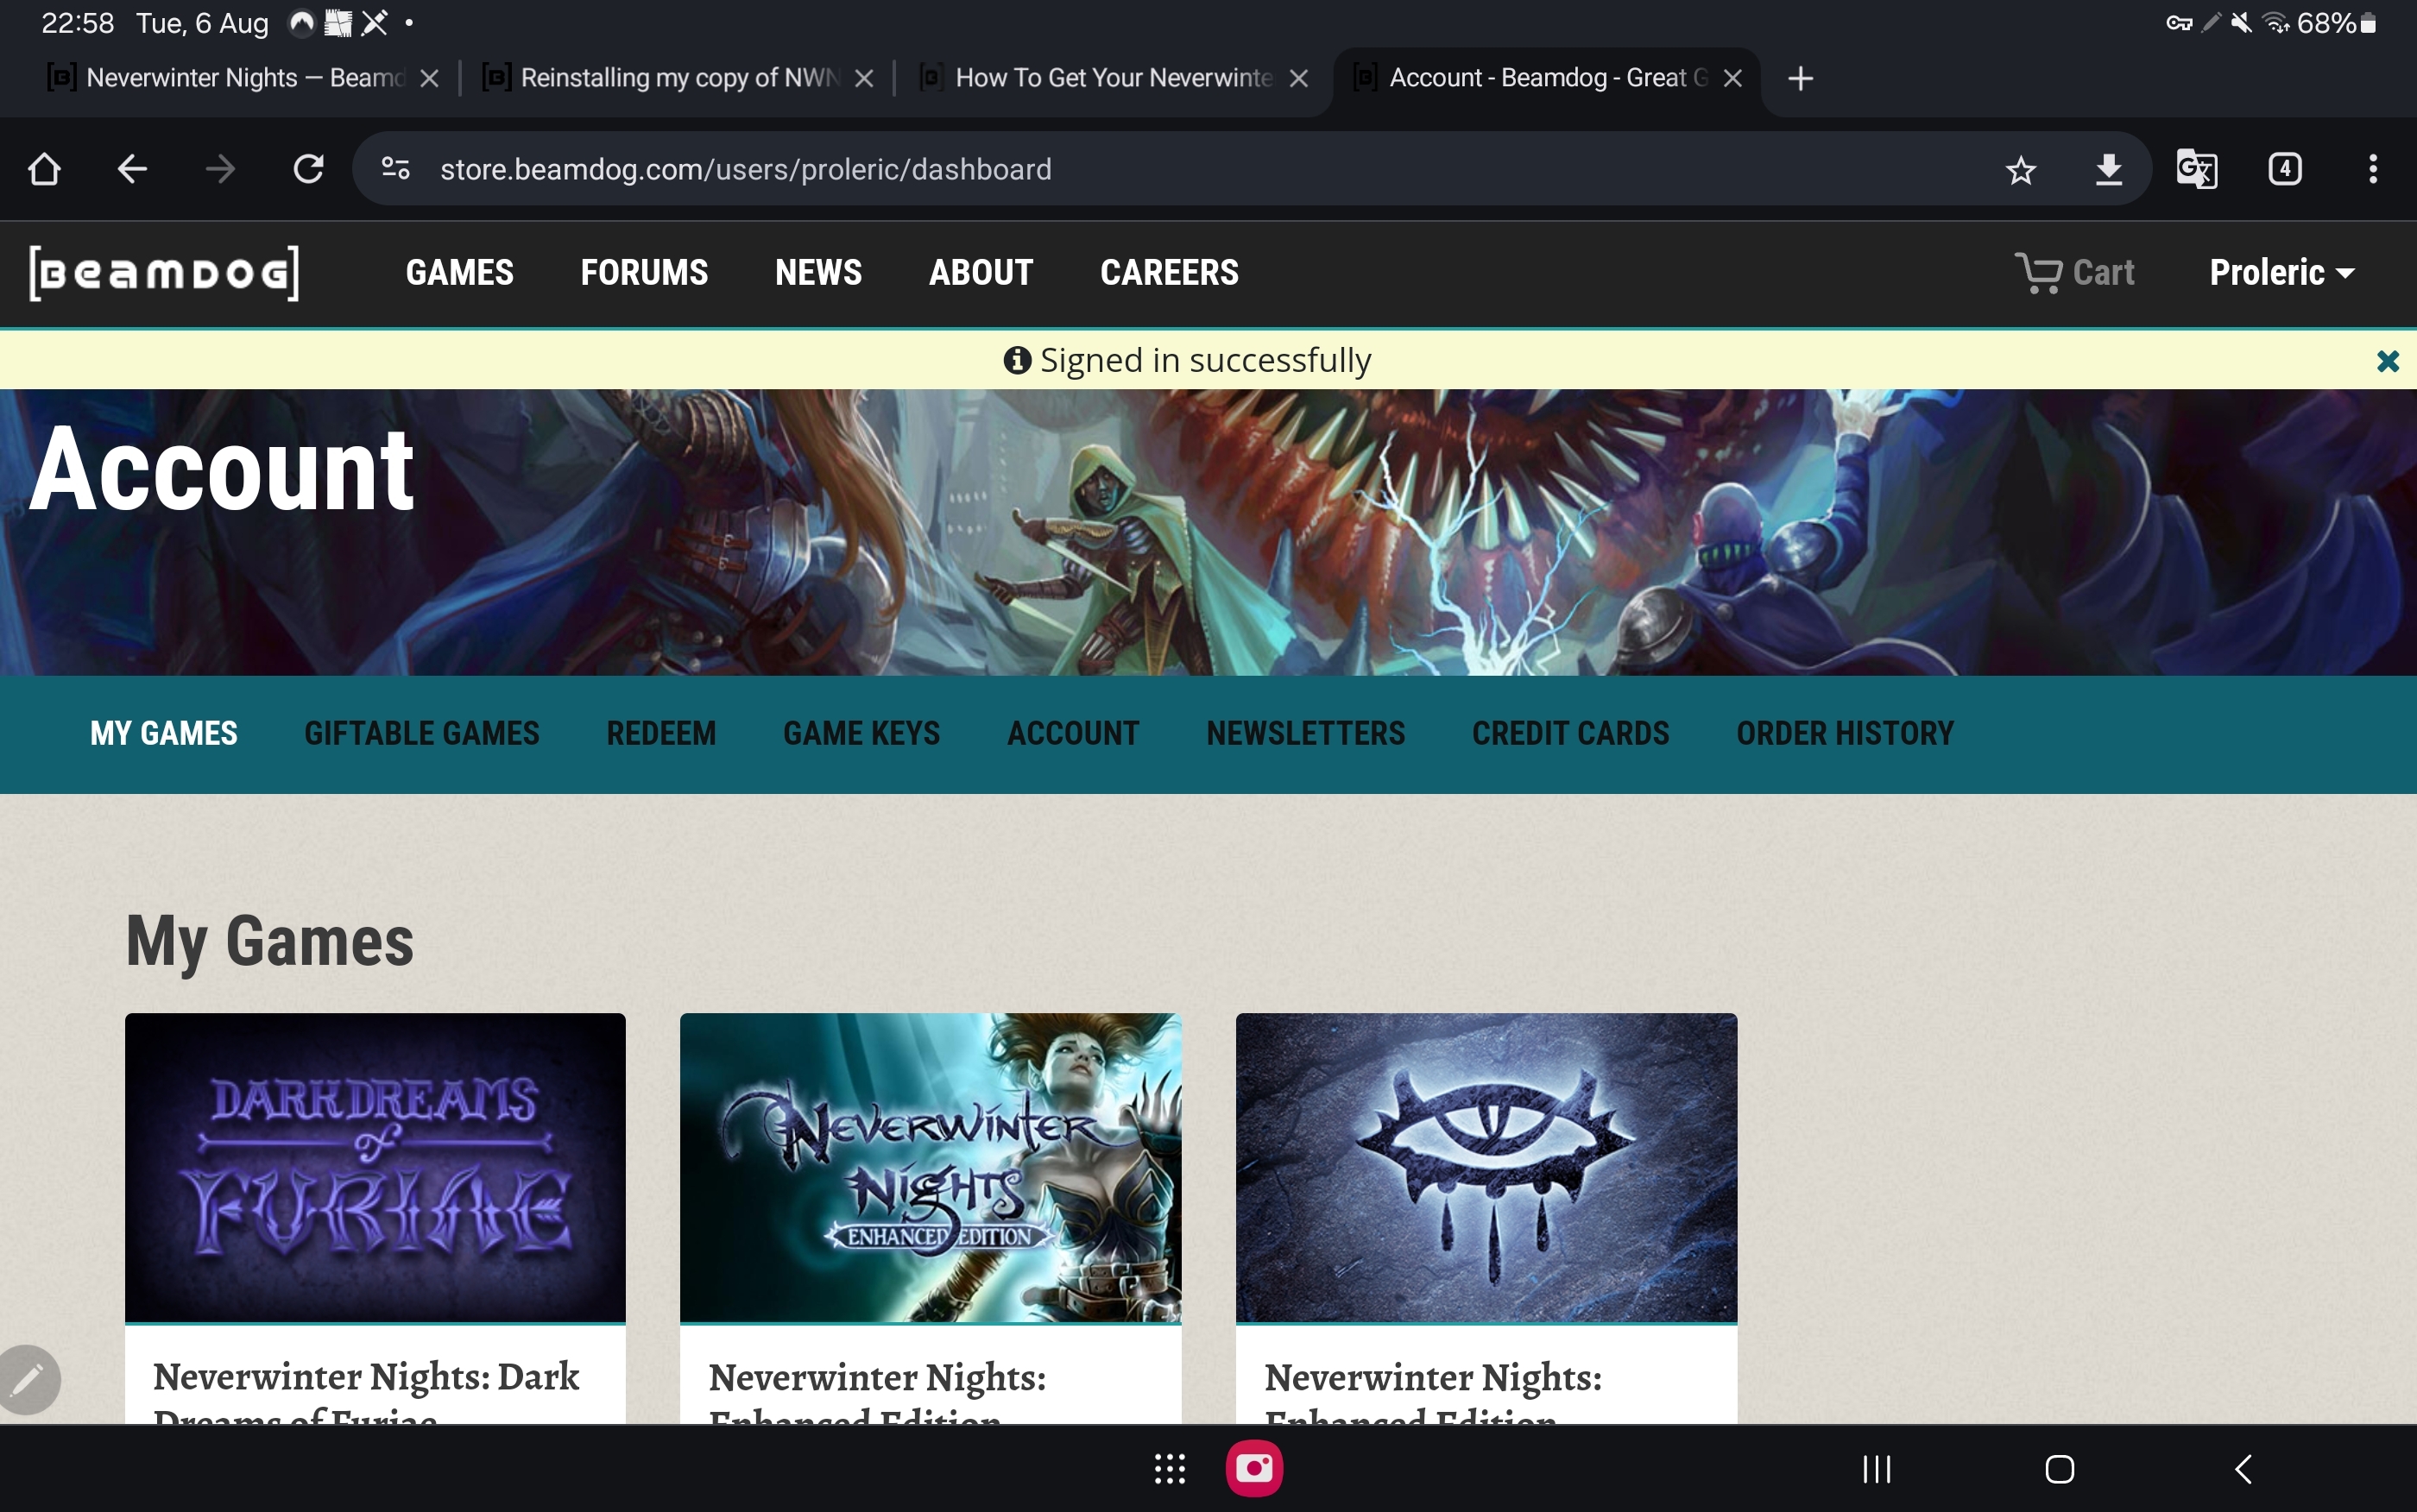
Task: Tap the Android recent apps button
Action: [1877, 1469]
